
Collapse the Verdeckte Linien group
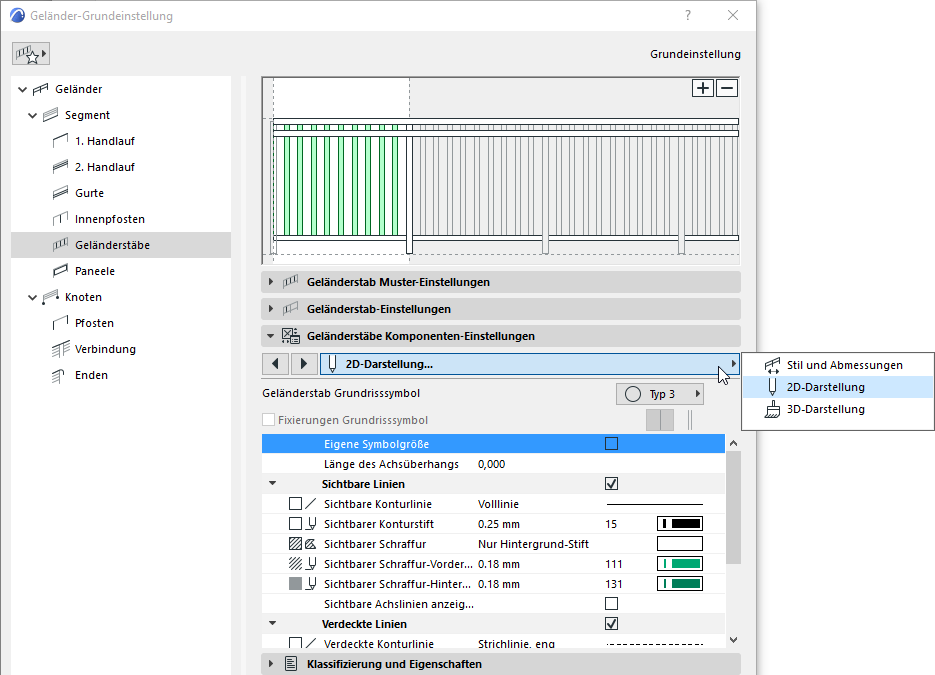coord(273,624)
